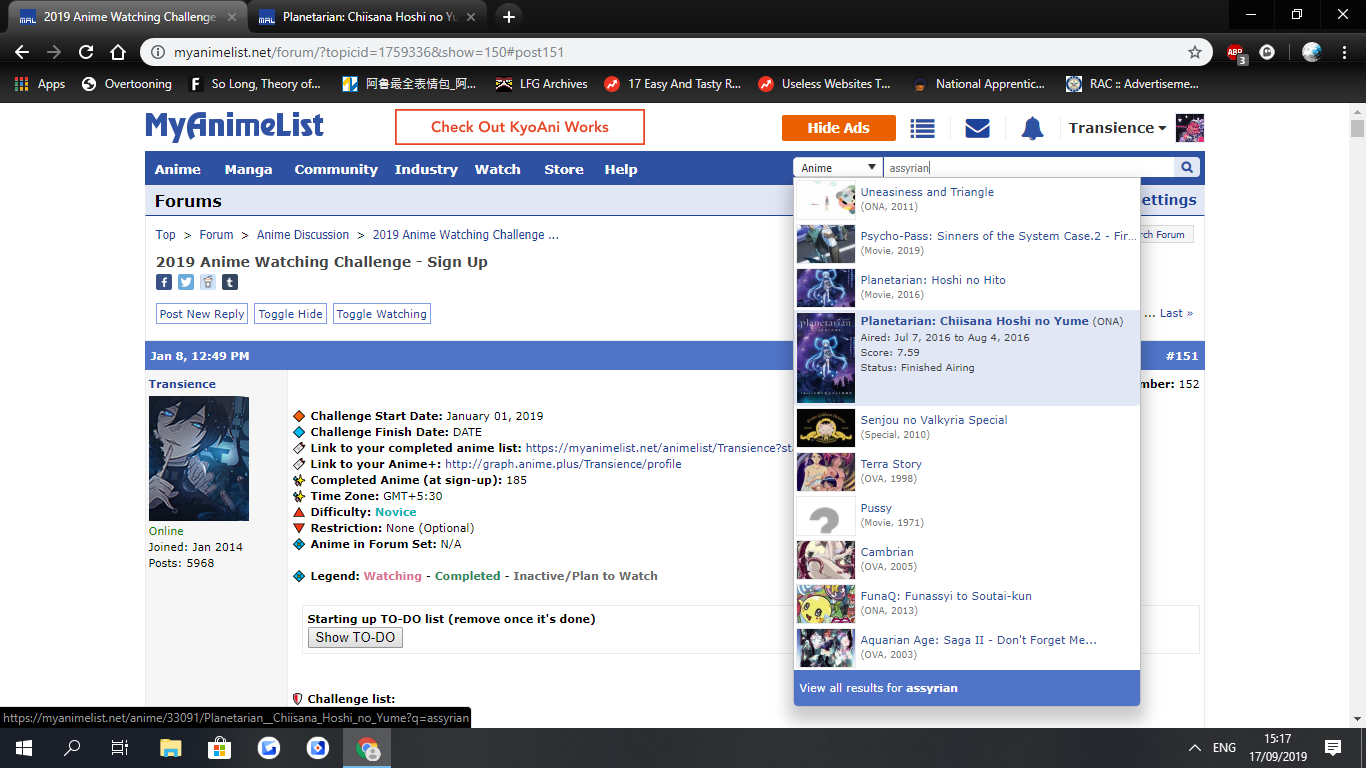Open Windows Start menu
Screen dimensions: 1366x768
pos(23,747)
